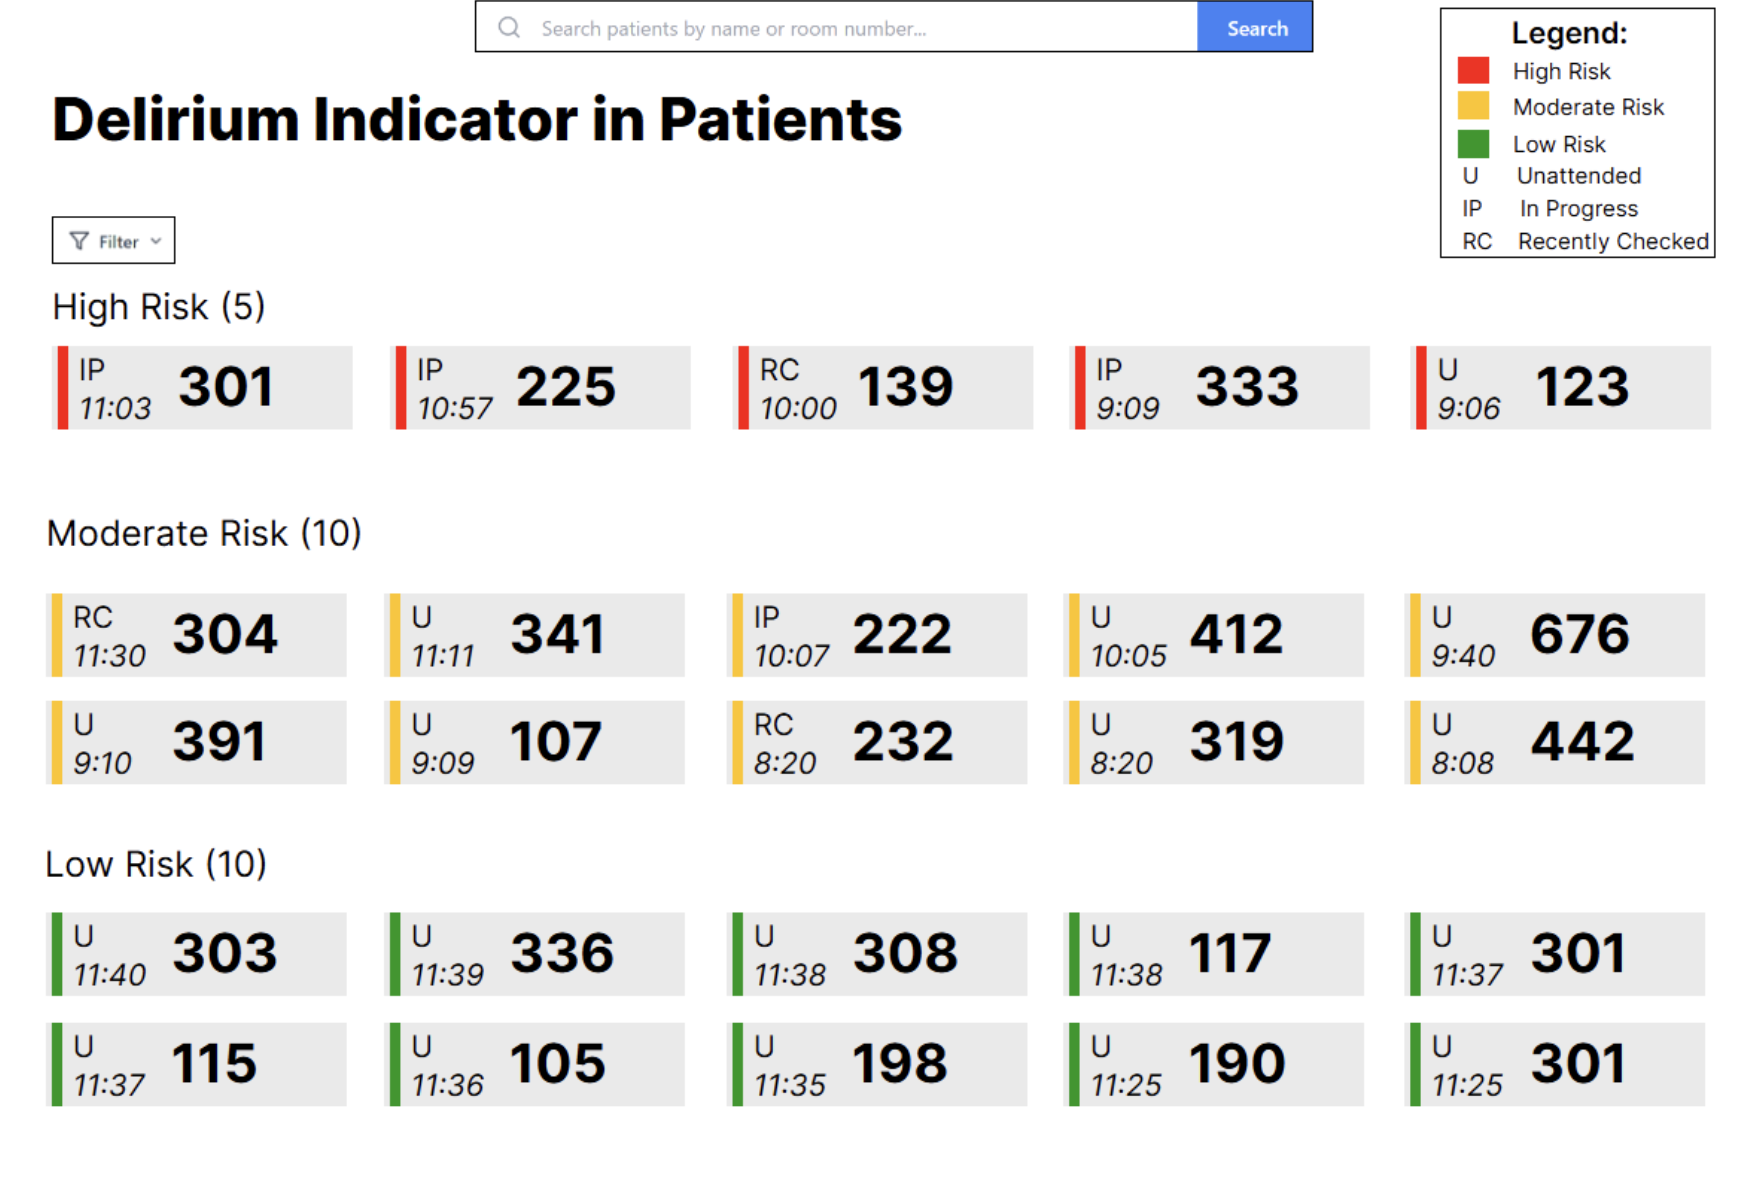This screenshot has height=1184, width=1758.
Task: Expand the Filter dropdown chevron
Action: point(156,241)
